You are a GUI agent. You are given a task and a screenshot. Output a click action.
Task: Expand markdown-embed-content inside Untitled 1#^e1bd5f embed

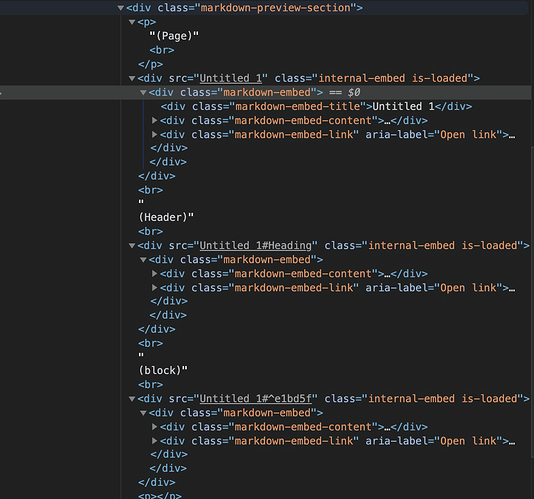coord(155,427)
